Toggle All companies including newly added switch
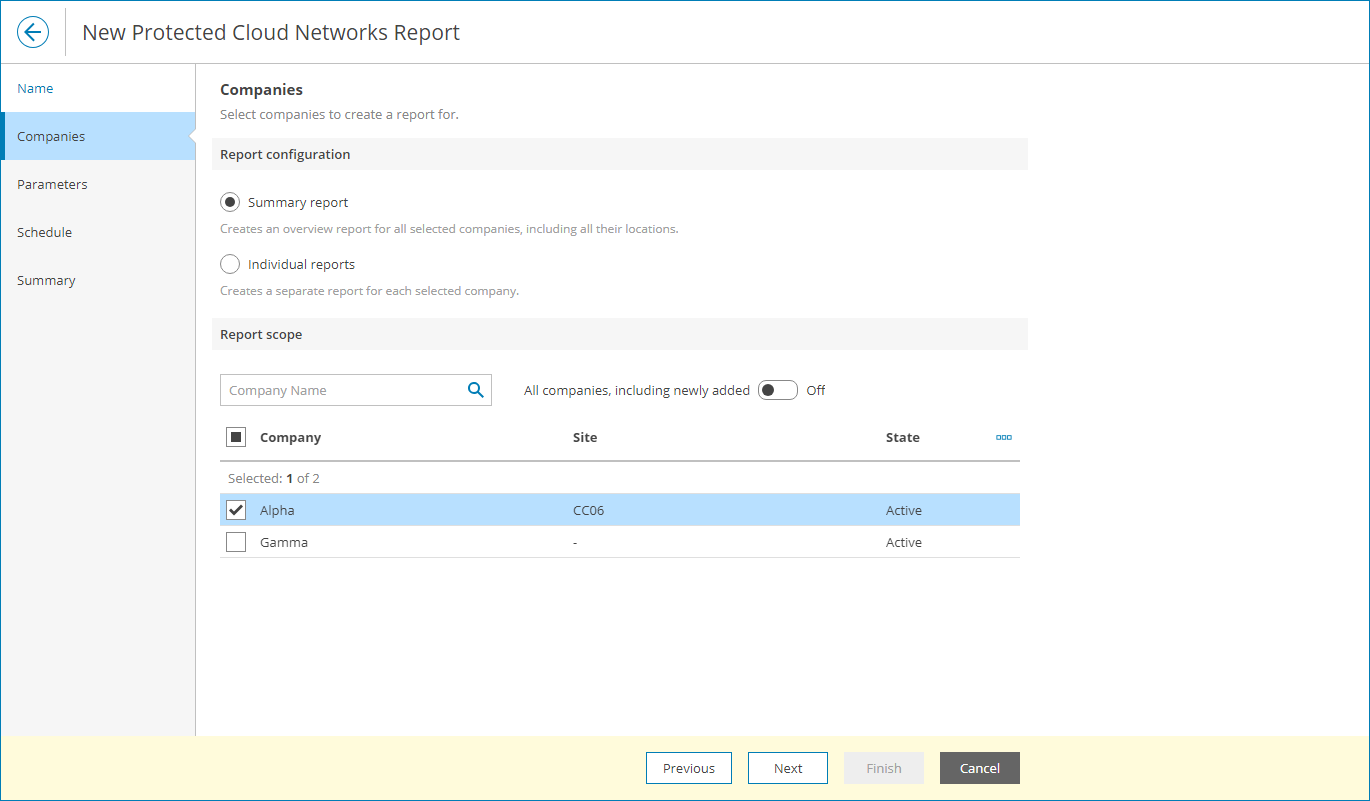Screen dimensions: 1370x801 click(778, 390)
